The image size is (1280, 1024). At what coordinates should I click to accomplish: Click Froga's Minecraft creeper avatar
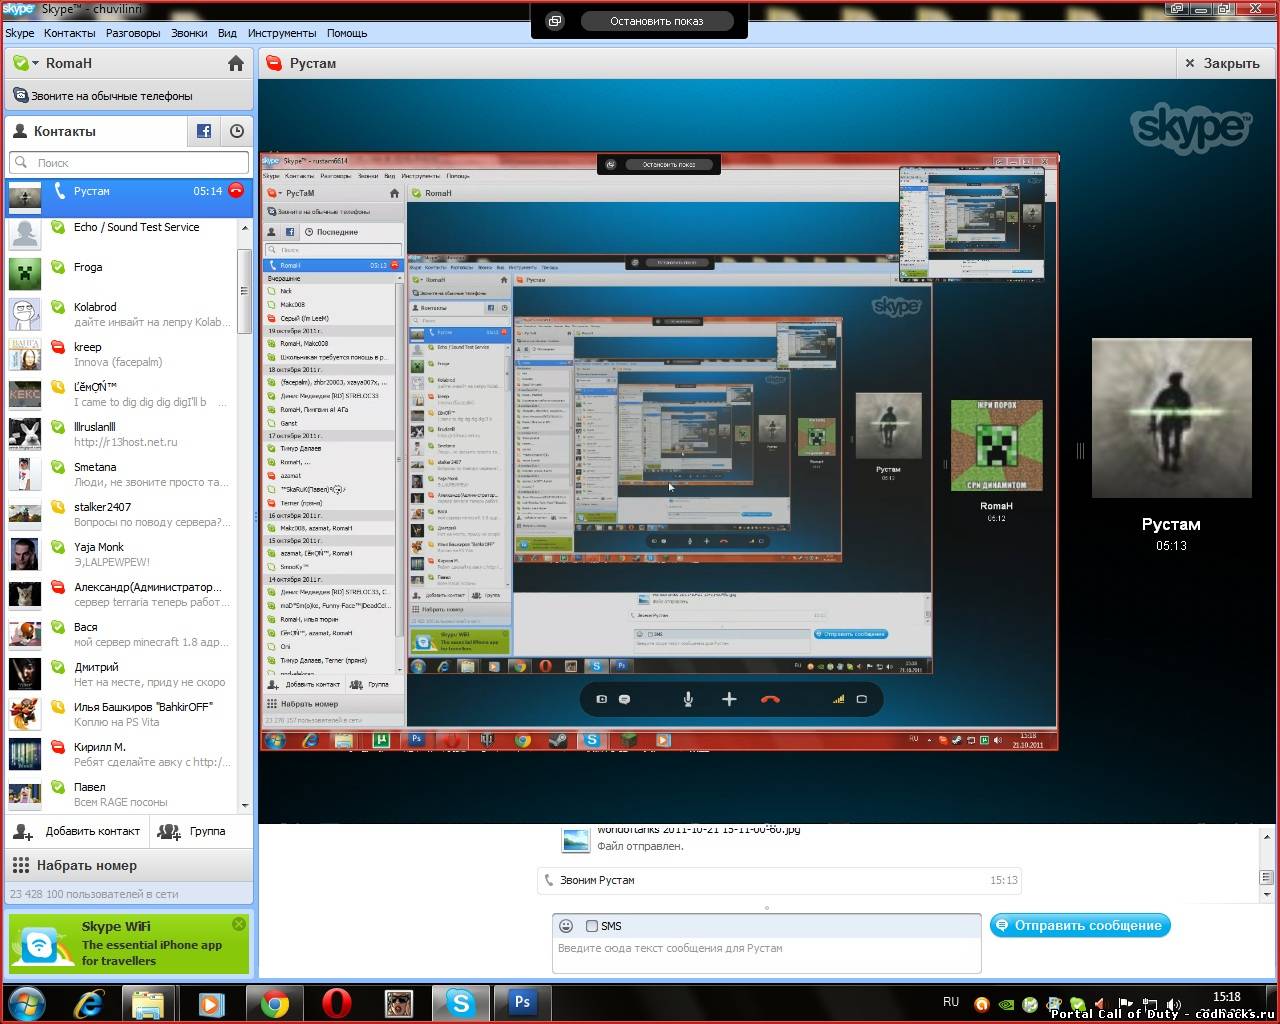pyautogui.click(x=25, y=273)
